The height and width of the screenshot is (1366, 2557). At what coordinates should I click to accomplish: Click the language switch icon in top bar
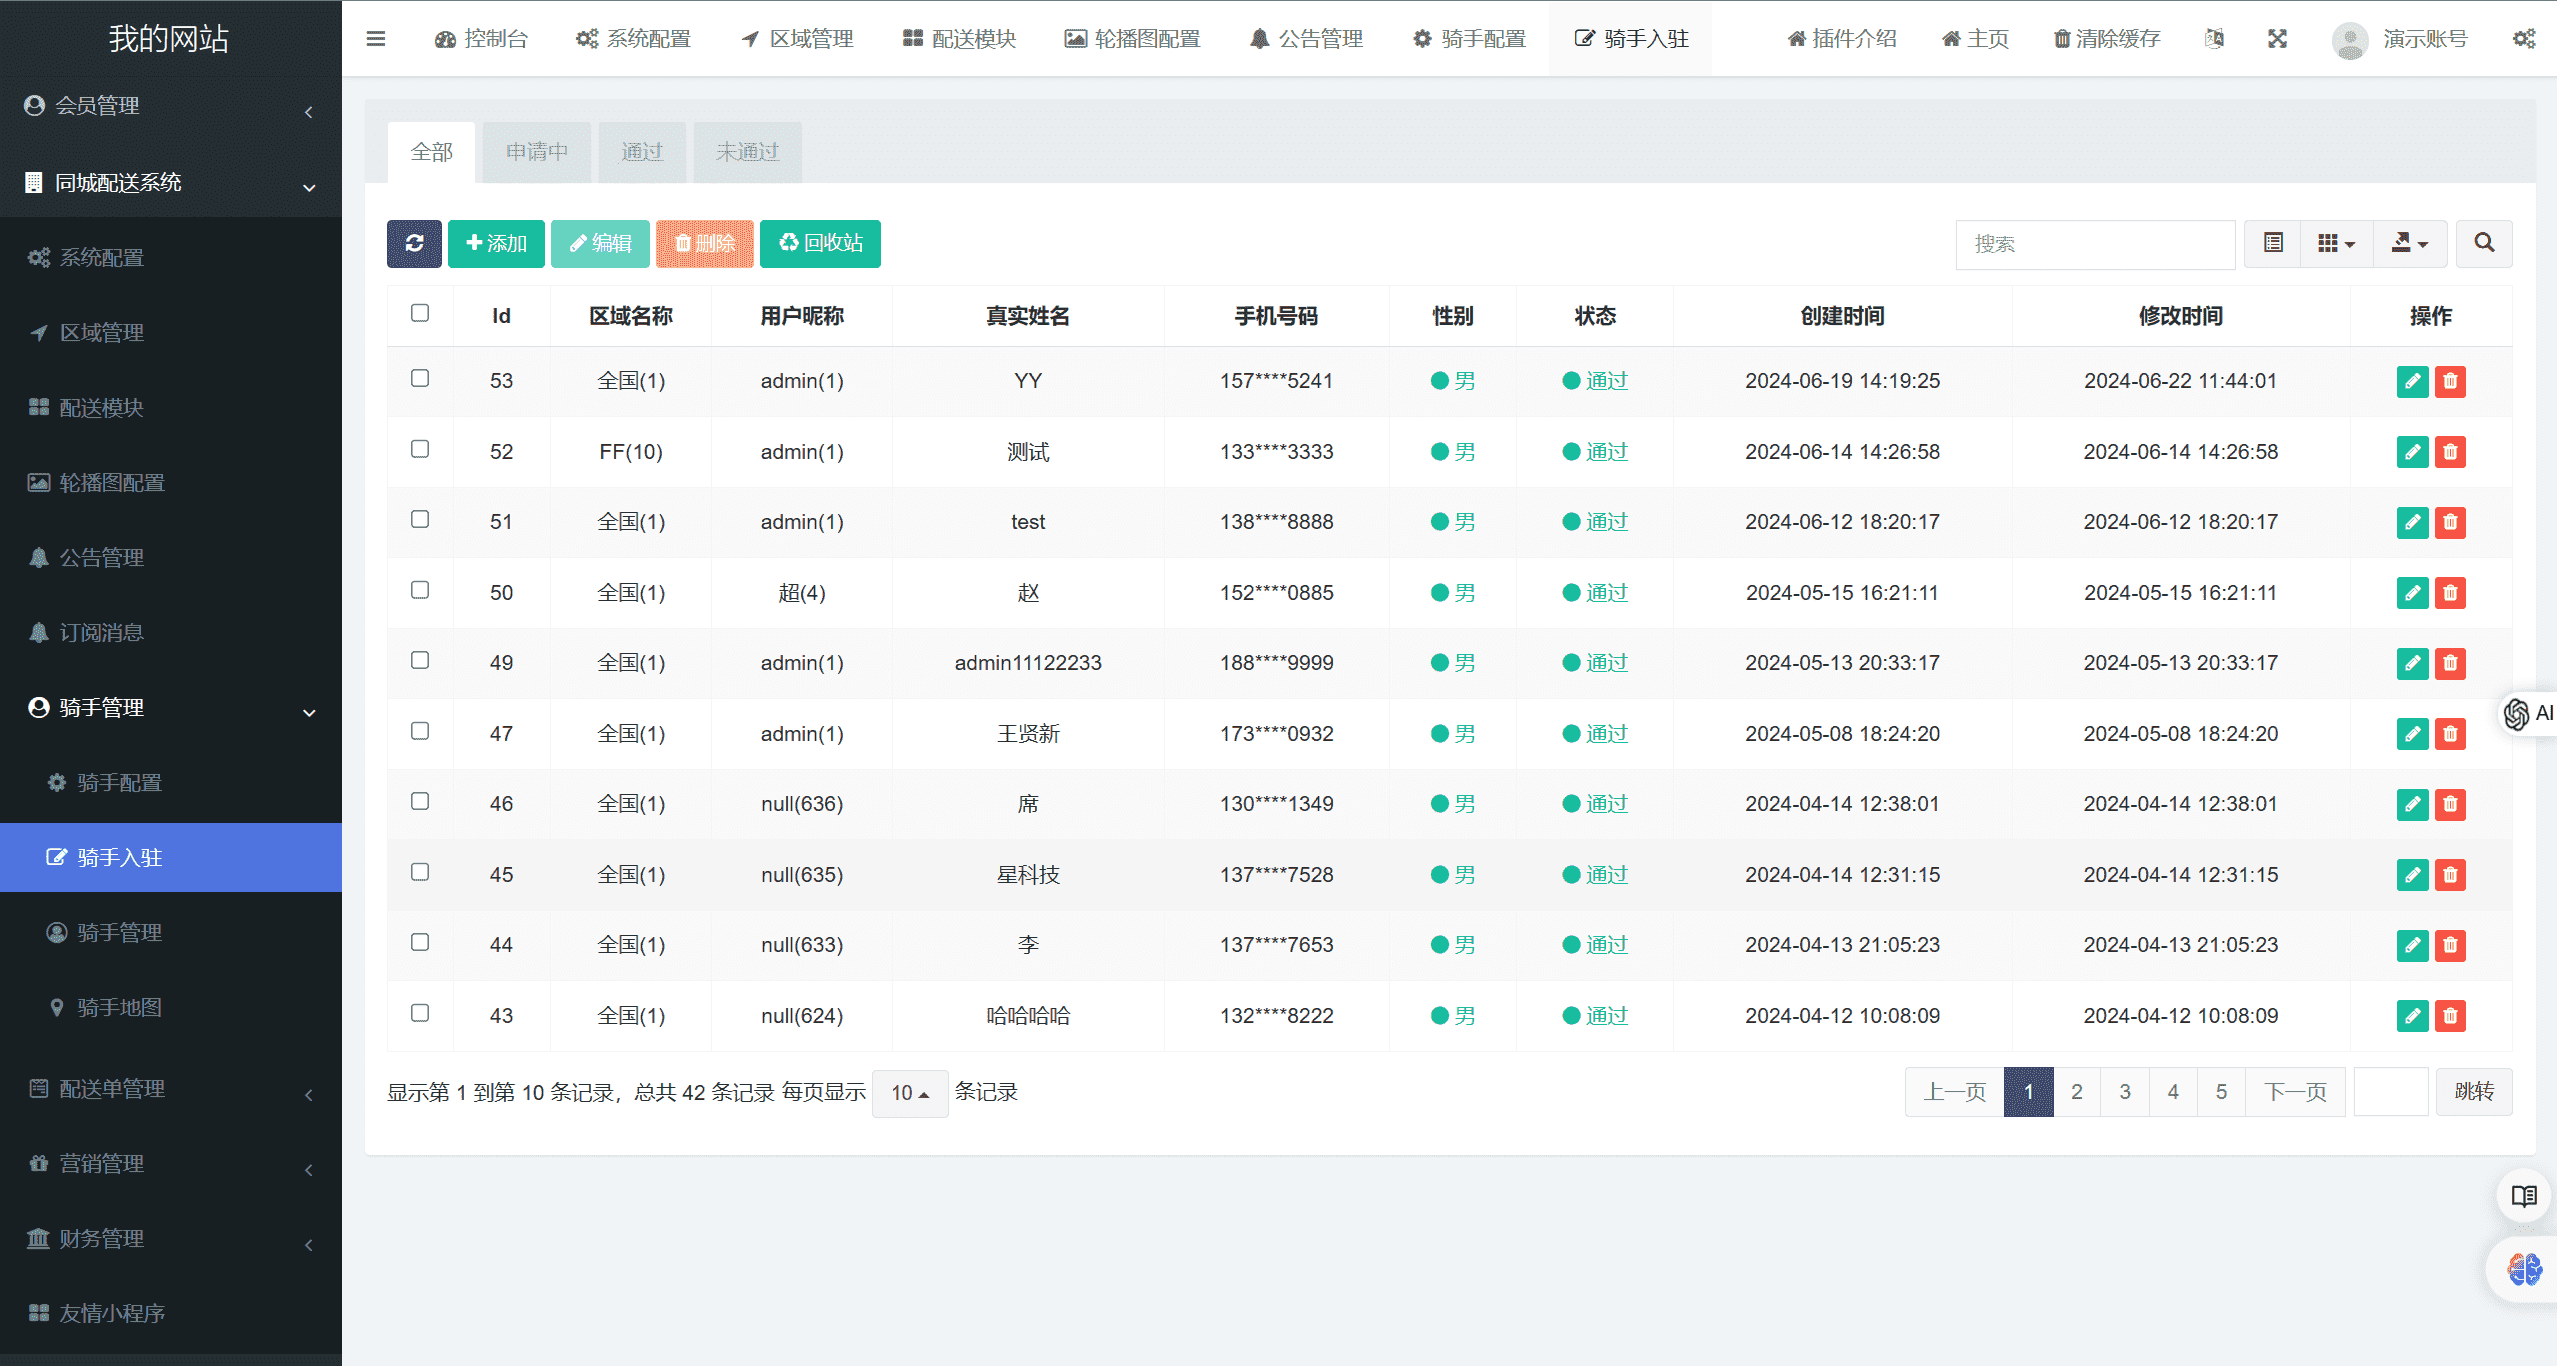pos(2214,39)
